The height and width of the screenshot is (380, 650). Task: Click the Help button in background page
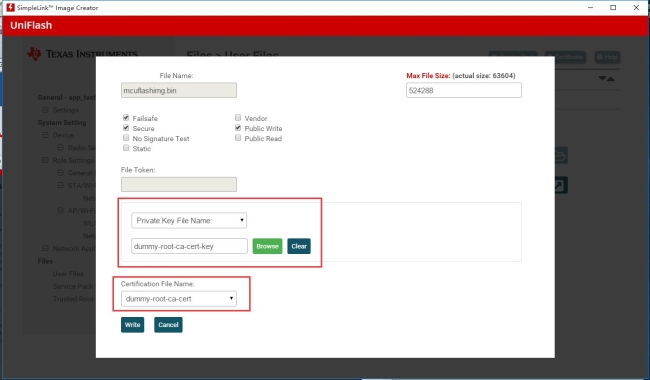point(607,57)
